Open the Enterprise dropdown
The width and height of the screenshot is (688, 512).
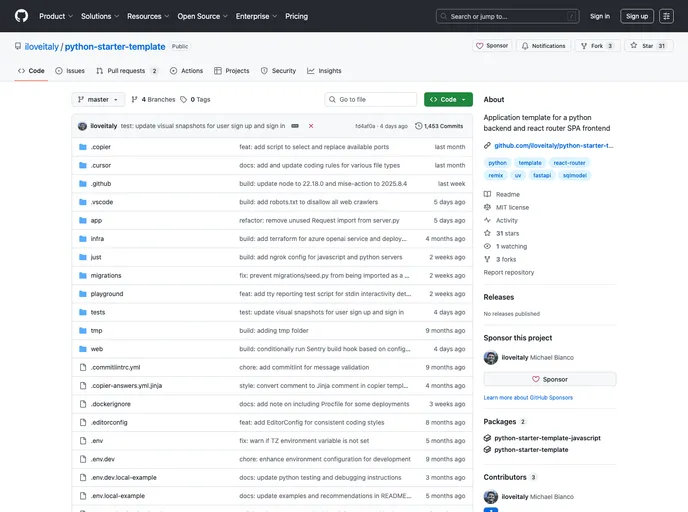click(x=256, y=16)
